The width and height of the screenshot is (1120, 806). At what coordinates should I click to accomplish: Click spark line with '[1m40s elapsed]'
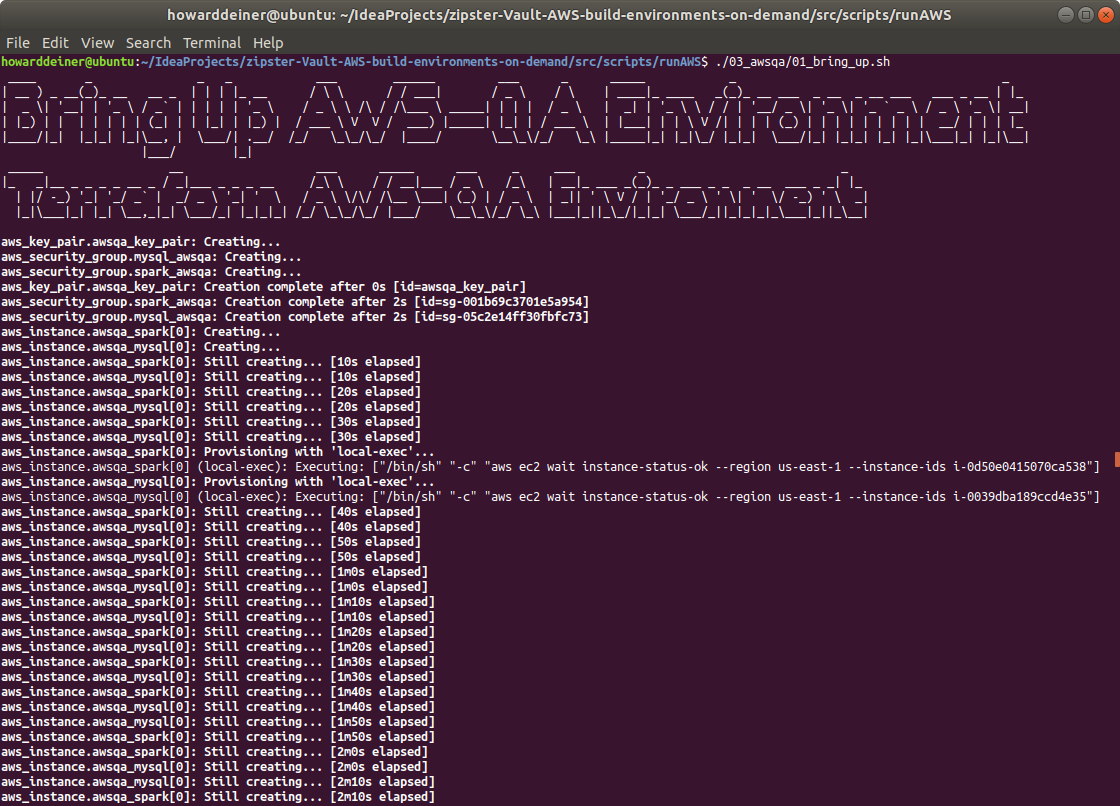[x=218, y=692]
